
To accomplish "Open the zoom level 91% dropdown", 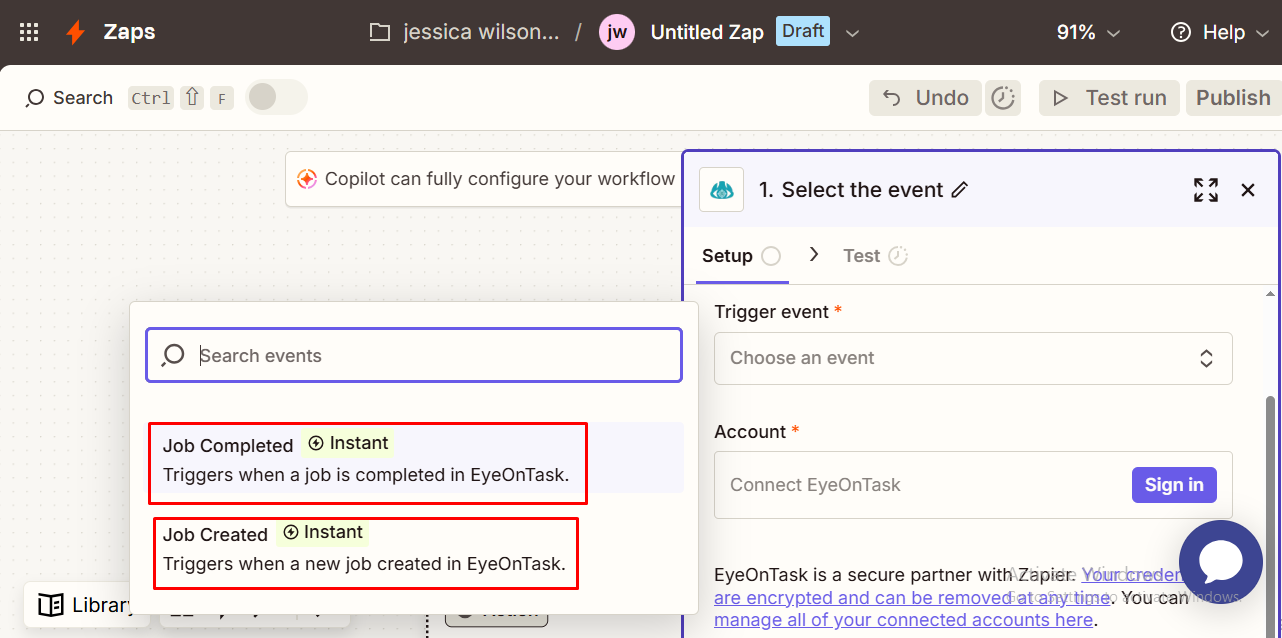I will click(1088, 32).
